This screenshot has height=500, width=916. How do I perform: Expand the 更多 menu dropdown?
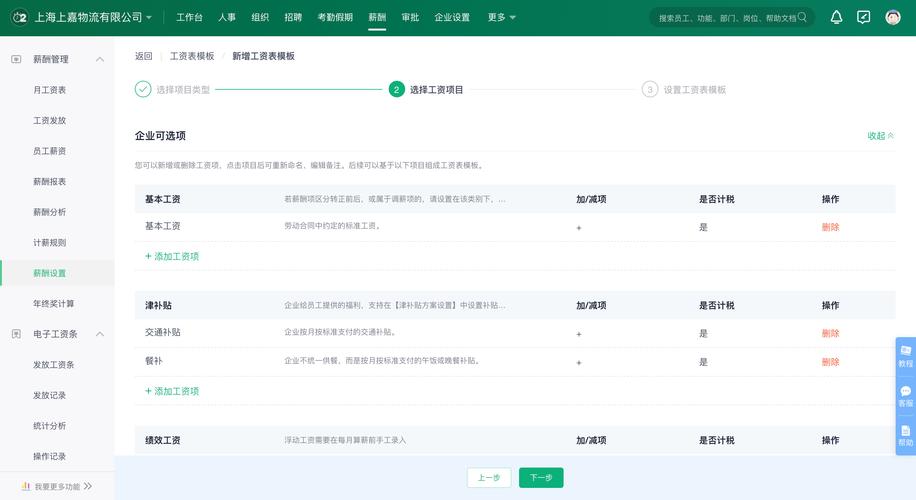[501, 17]
